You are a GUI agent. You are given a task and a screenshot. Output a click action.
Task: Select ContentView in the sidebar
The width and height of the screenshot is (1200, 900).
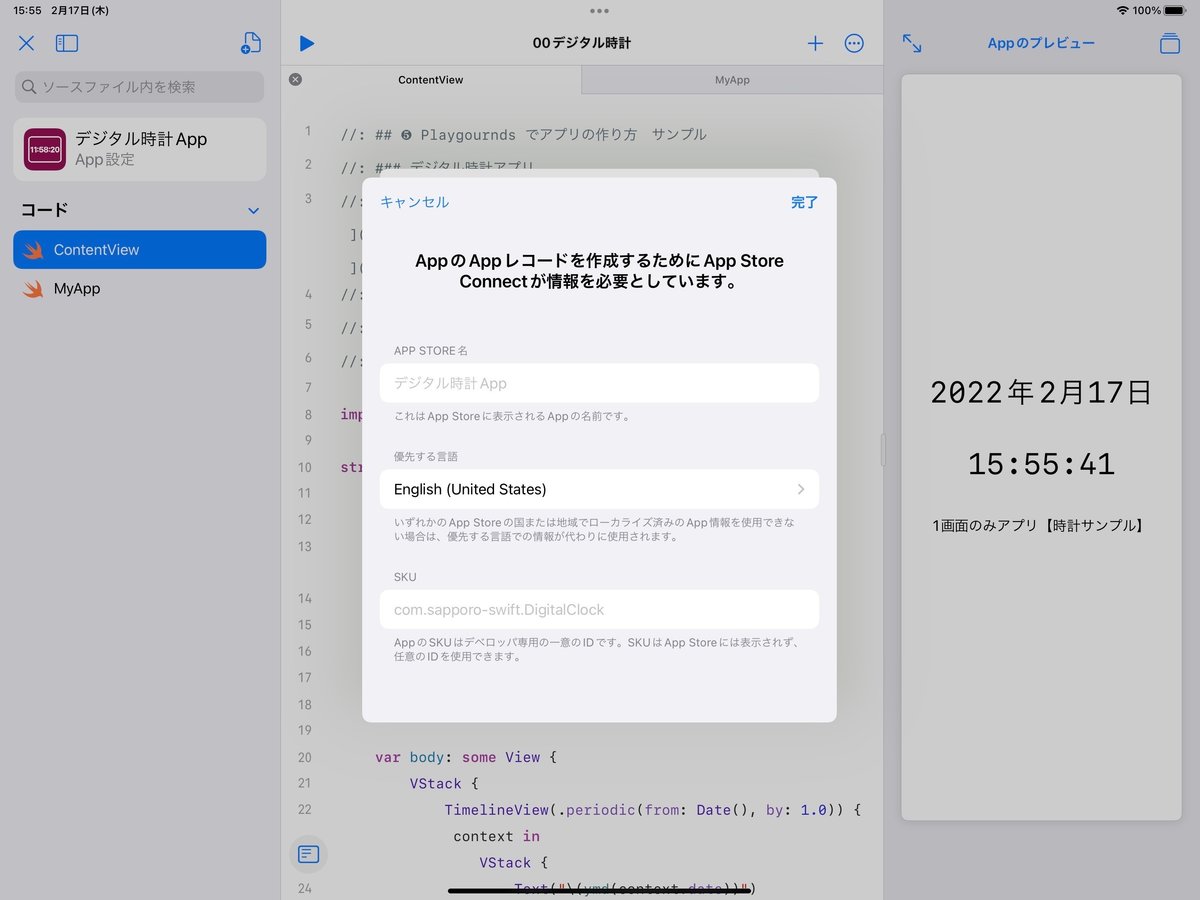tap(140, 250)
